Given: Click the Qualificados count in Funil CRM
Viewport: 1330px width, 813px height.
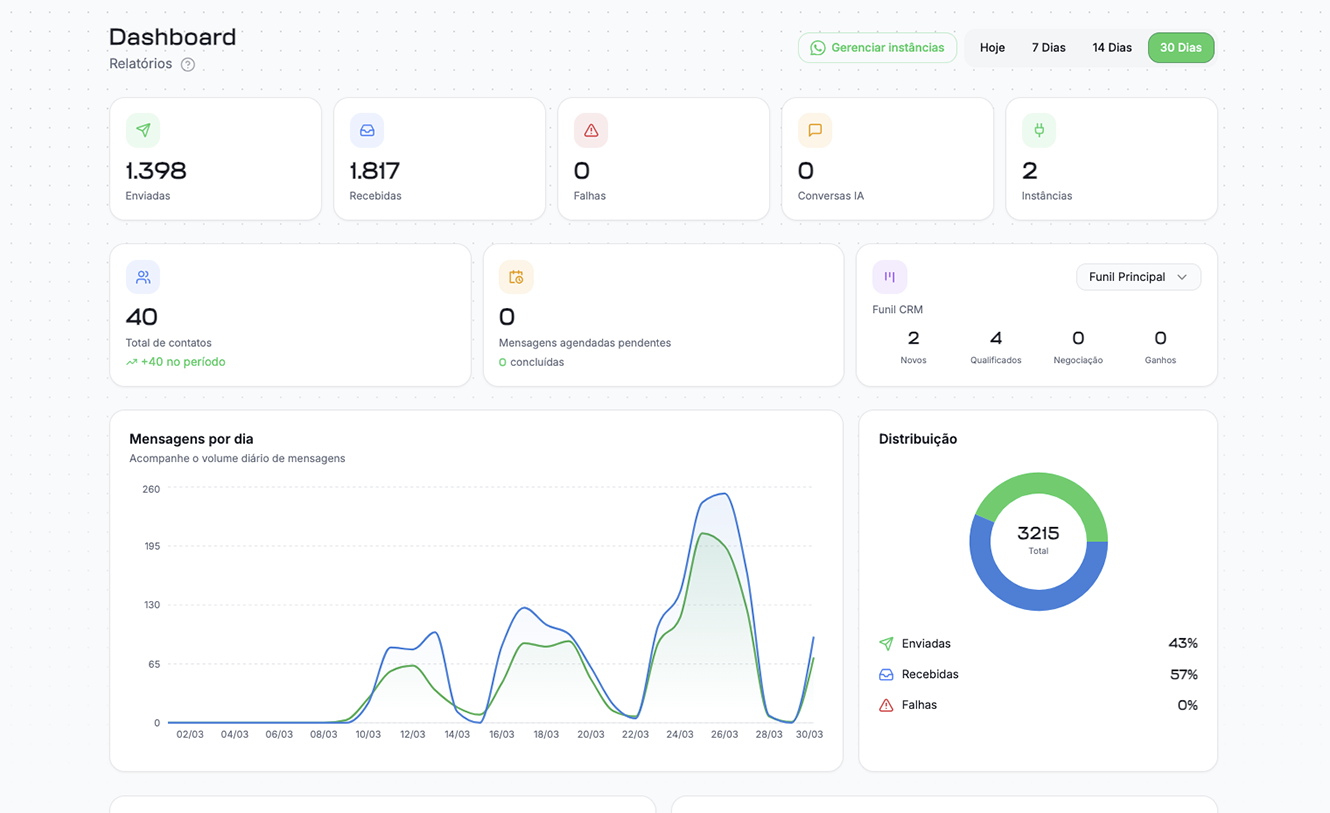Looking at the screenshot, I should coord(996,338).
